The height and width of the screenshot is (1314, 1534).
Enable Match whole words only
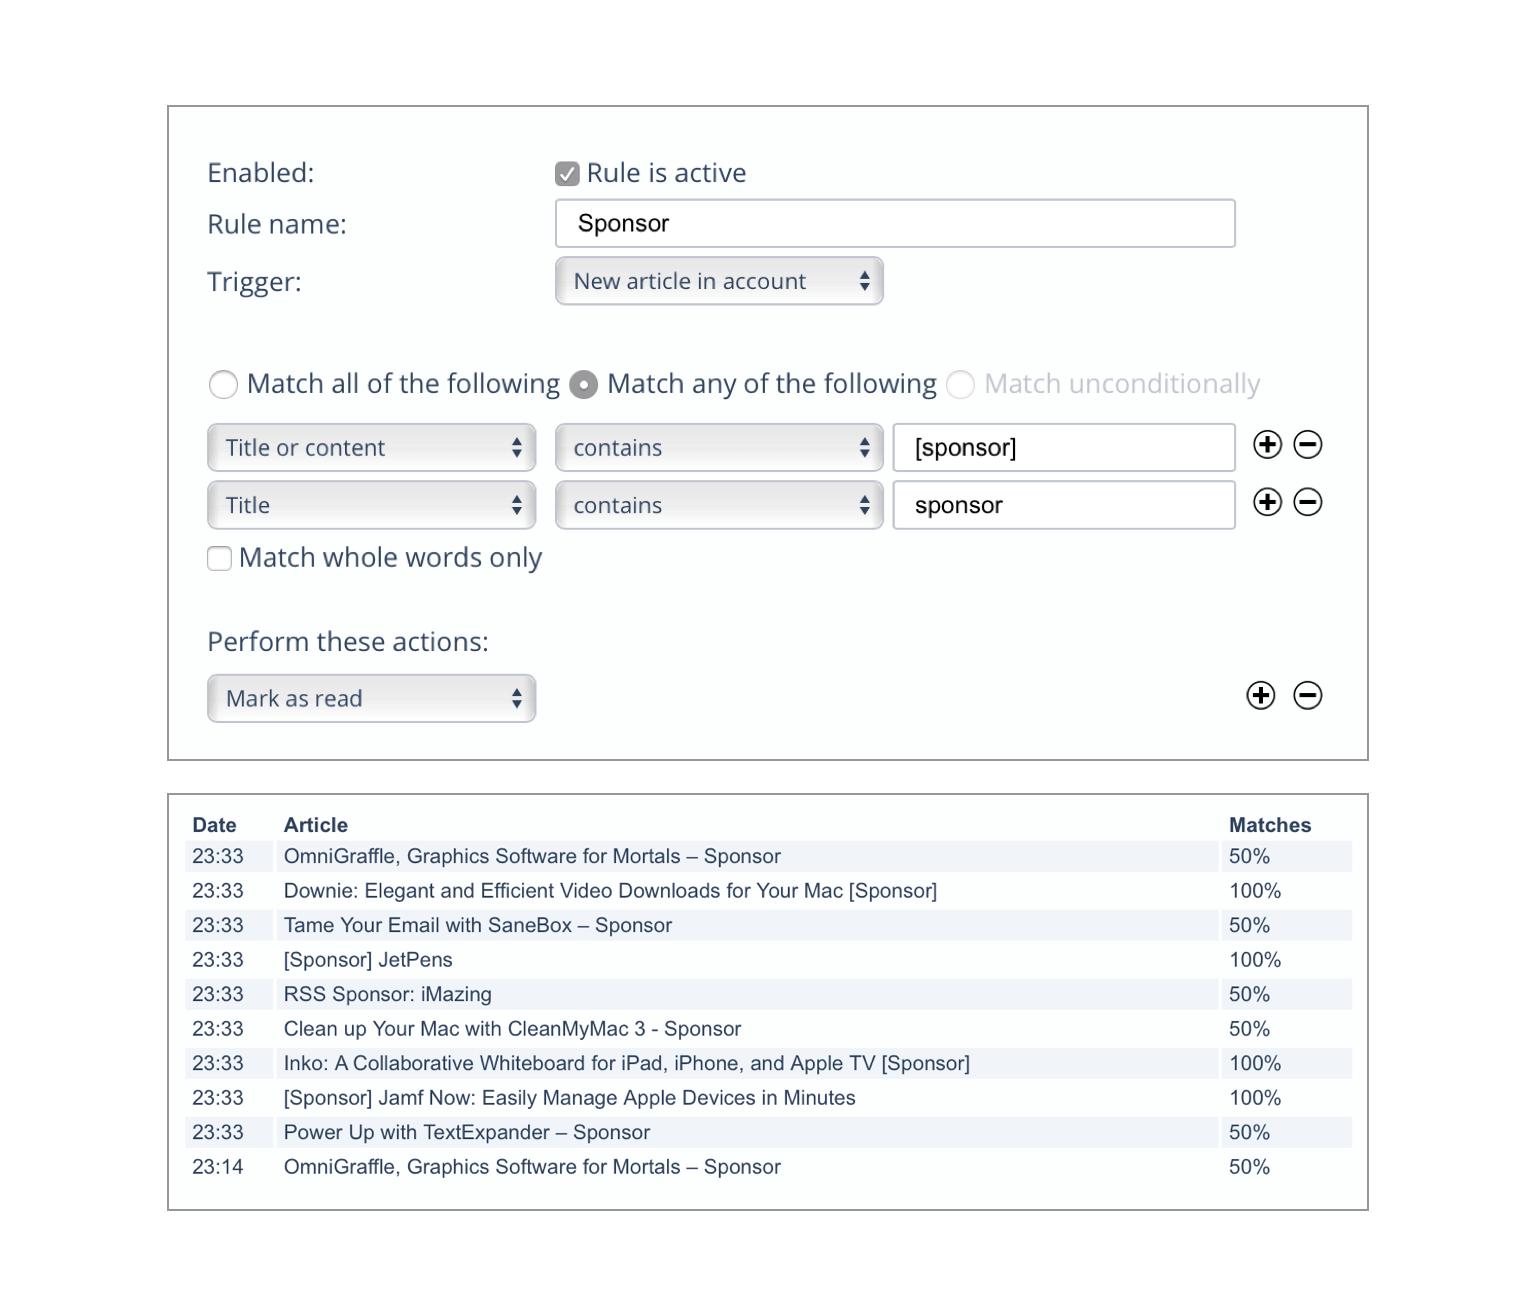coord(220,558)
